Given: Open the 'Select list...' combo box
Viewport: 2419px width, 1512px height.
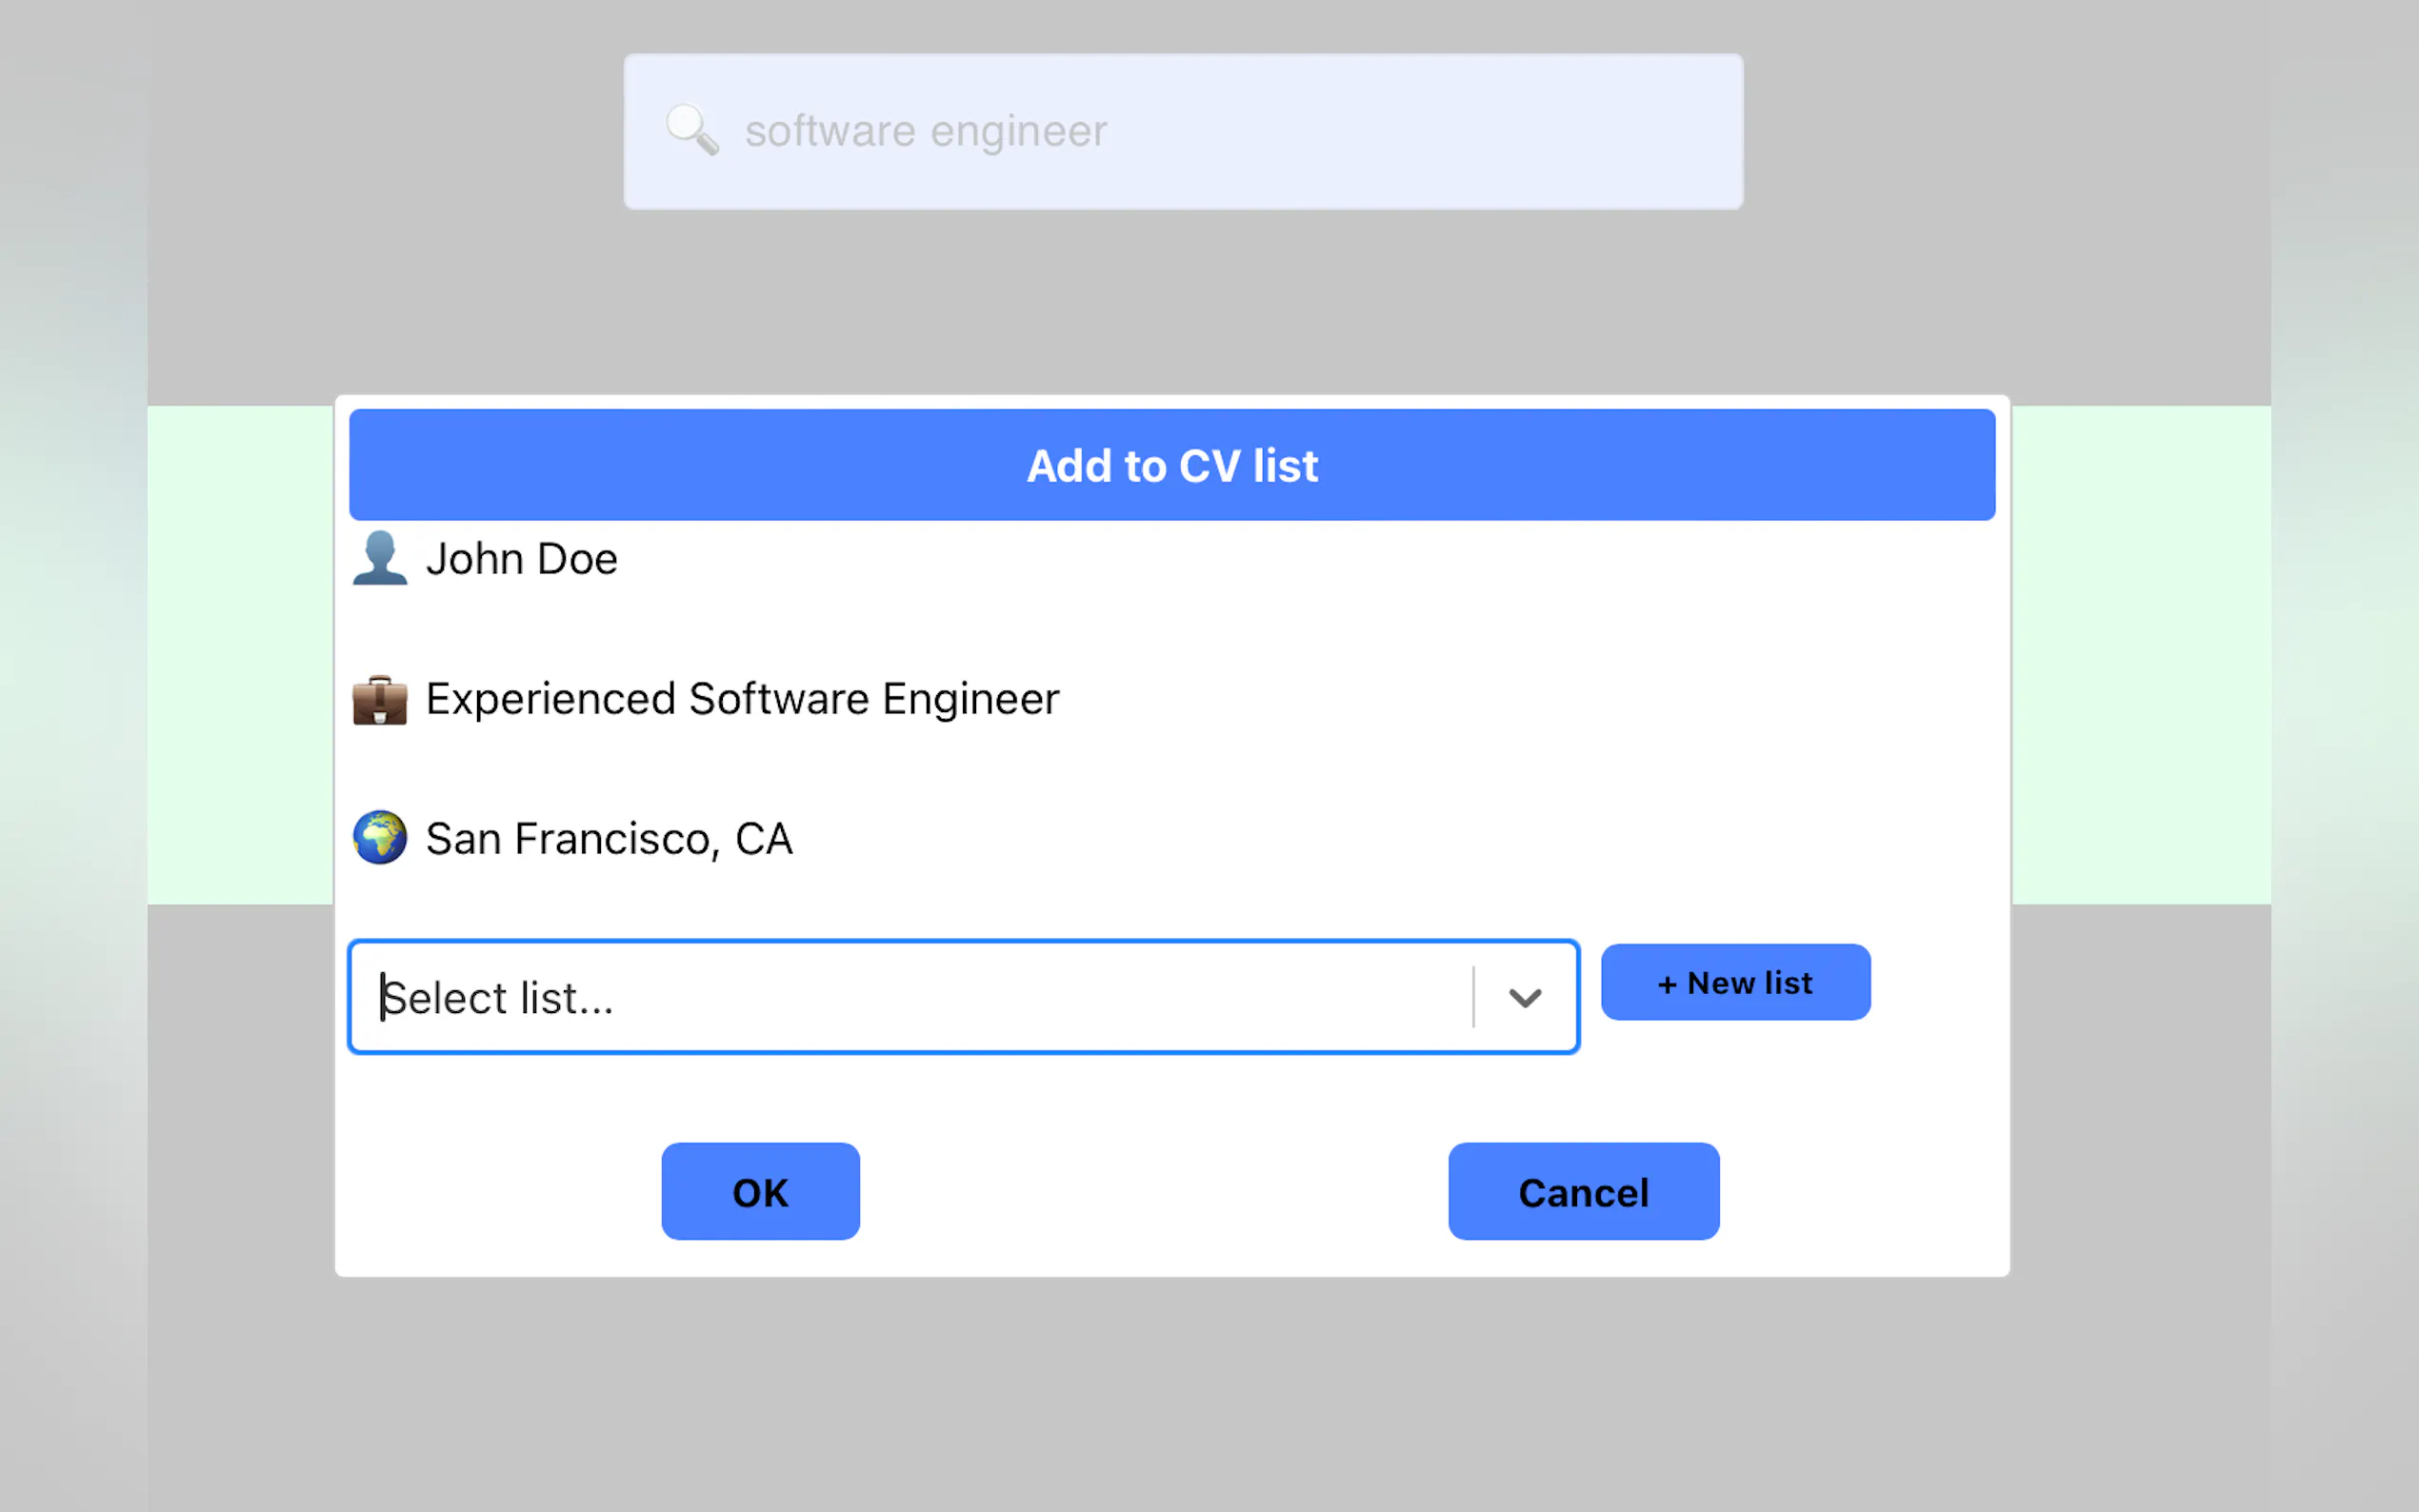Looking at the screenshot, I should point(910,997).
